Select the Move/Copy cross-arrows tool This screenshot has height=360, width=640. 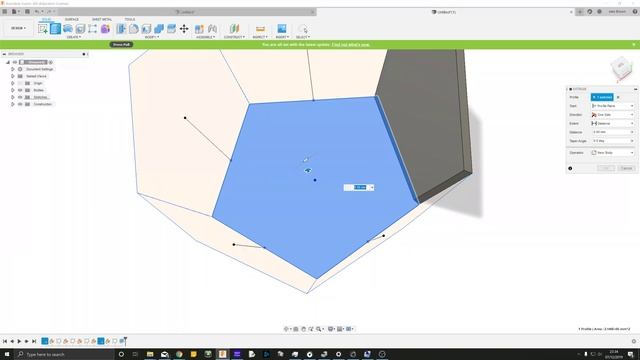pyautogui.click(x=184, y=29)
